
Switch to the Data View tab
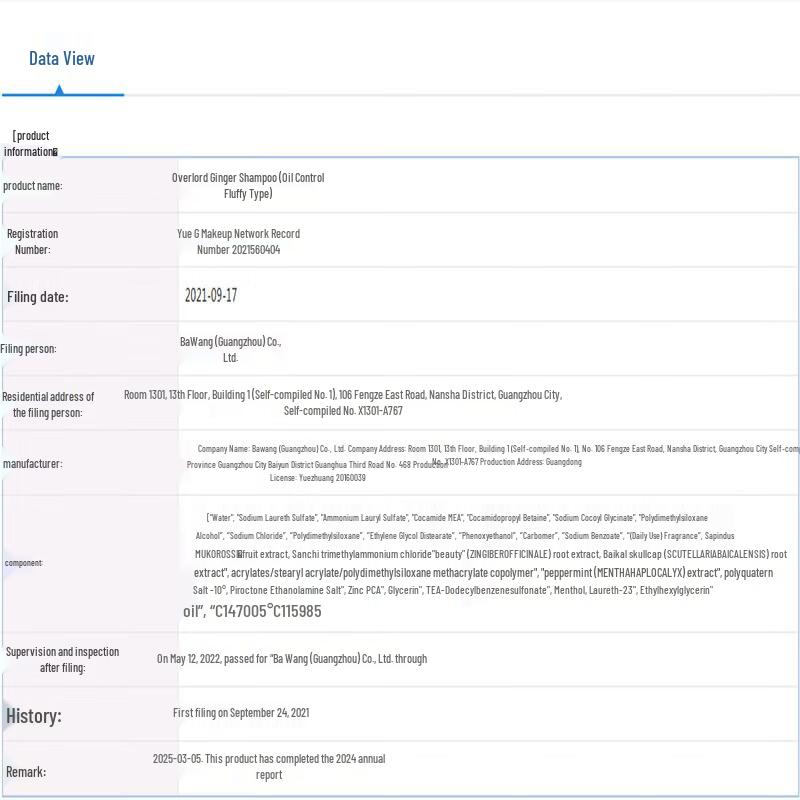pyautogui.click(x=62, y=59)
